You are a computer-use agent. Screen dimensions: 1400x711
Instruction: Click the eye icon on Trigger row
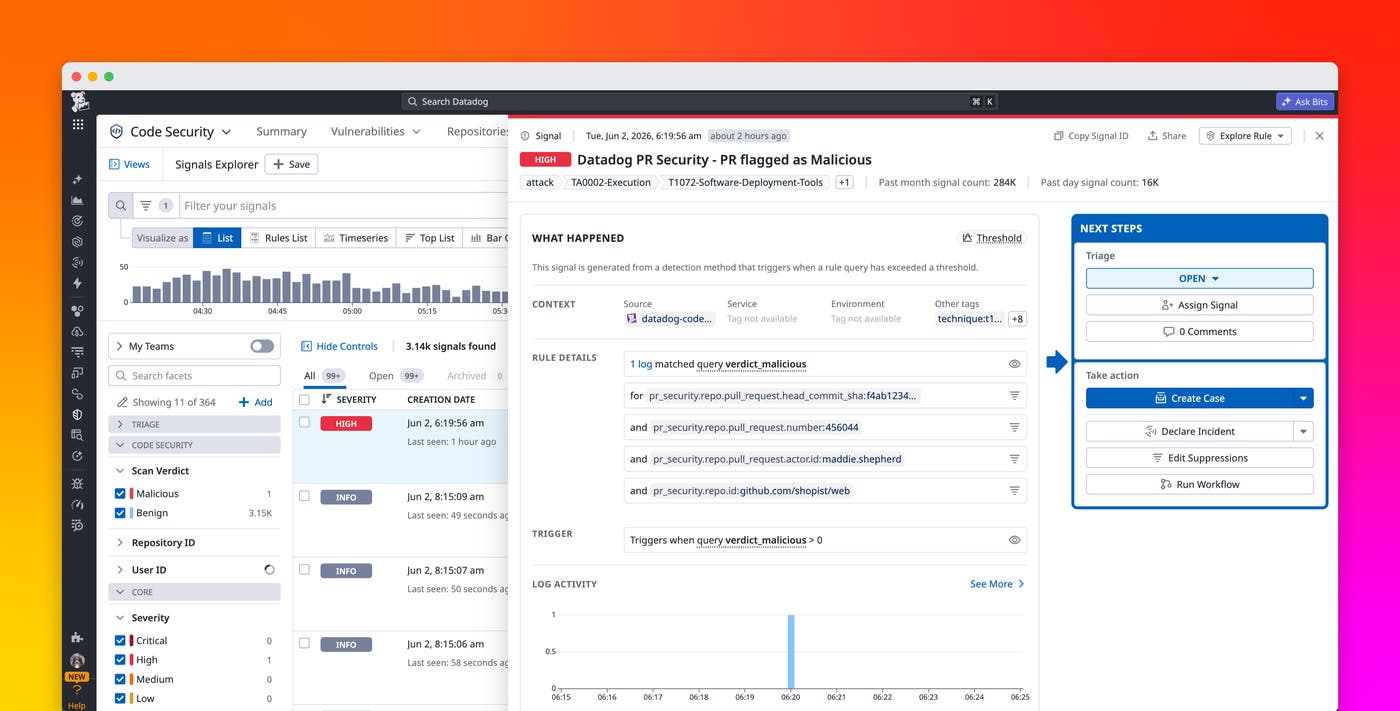[x=1014, y=540]
